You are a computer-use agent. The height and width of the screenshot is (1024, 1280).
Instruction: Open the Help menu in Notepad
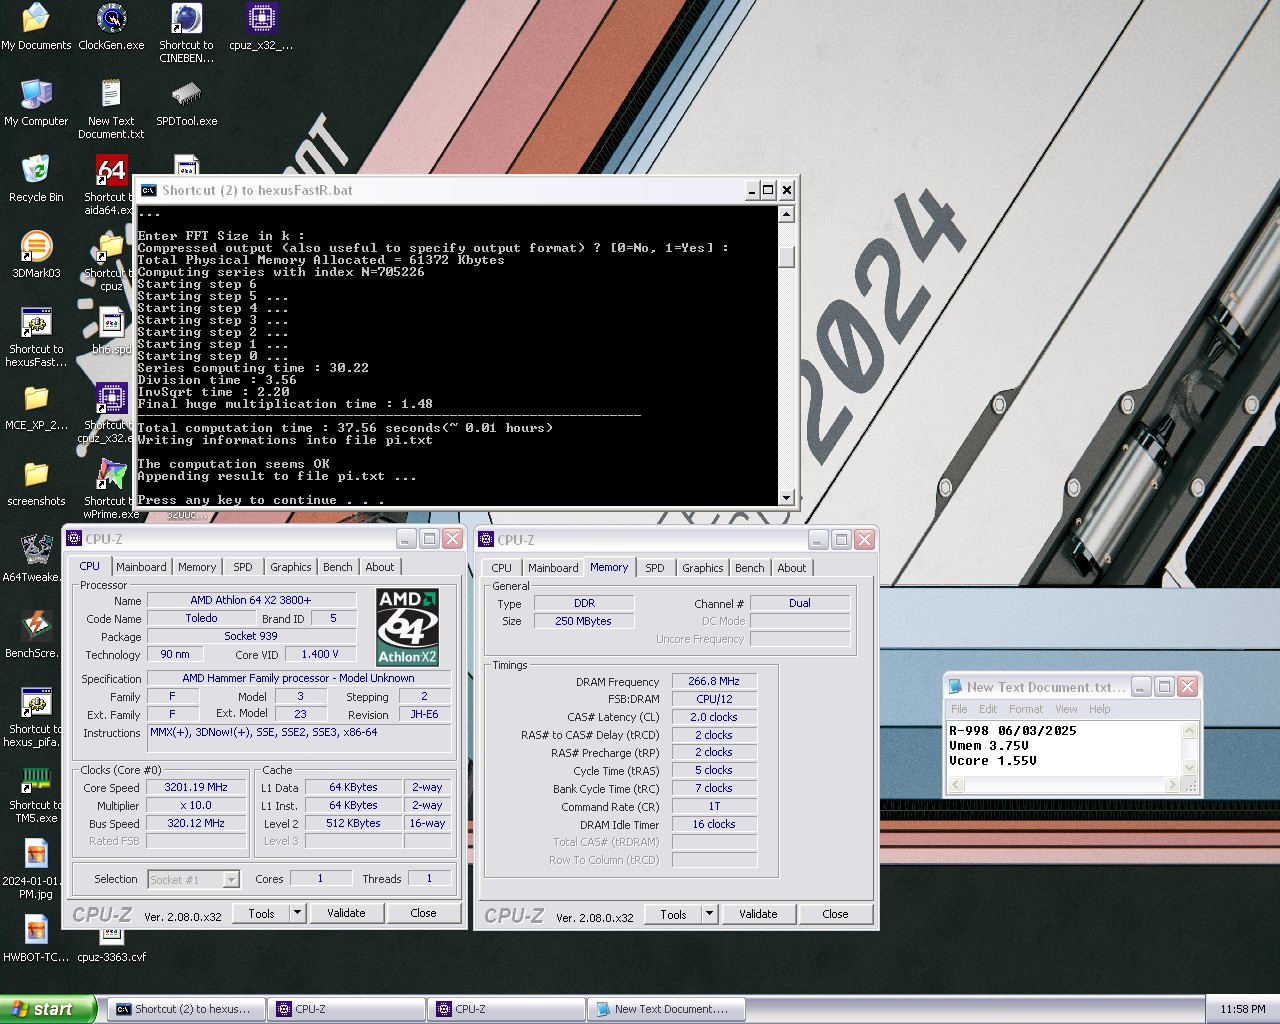coord(1100,709)
